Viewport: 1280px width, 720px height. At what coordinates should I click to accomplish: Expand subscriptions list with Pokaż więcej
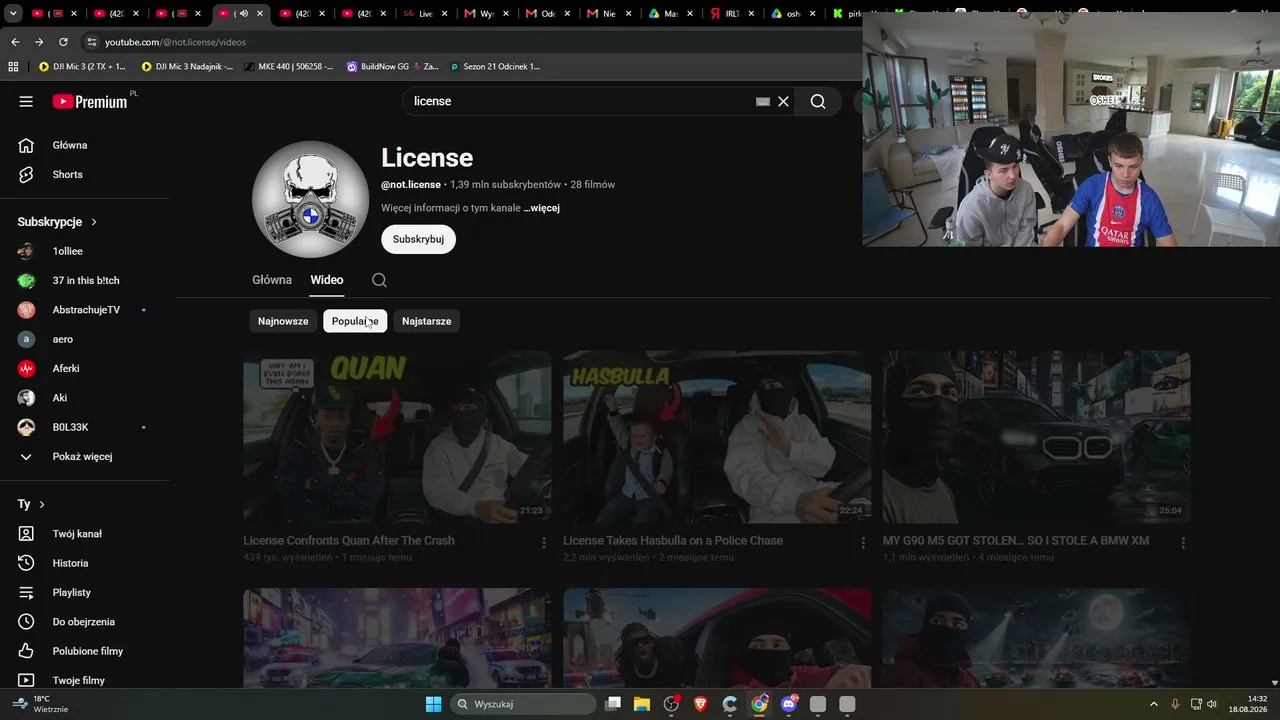coord(84,456)
